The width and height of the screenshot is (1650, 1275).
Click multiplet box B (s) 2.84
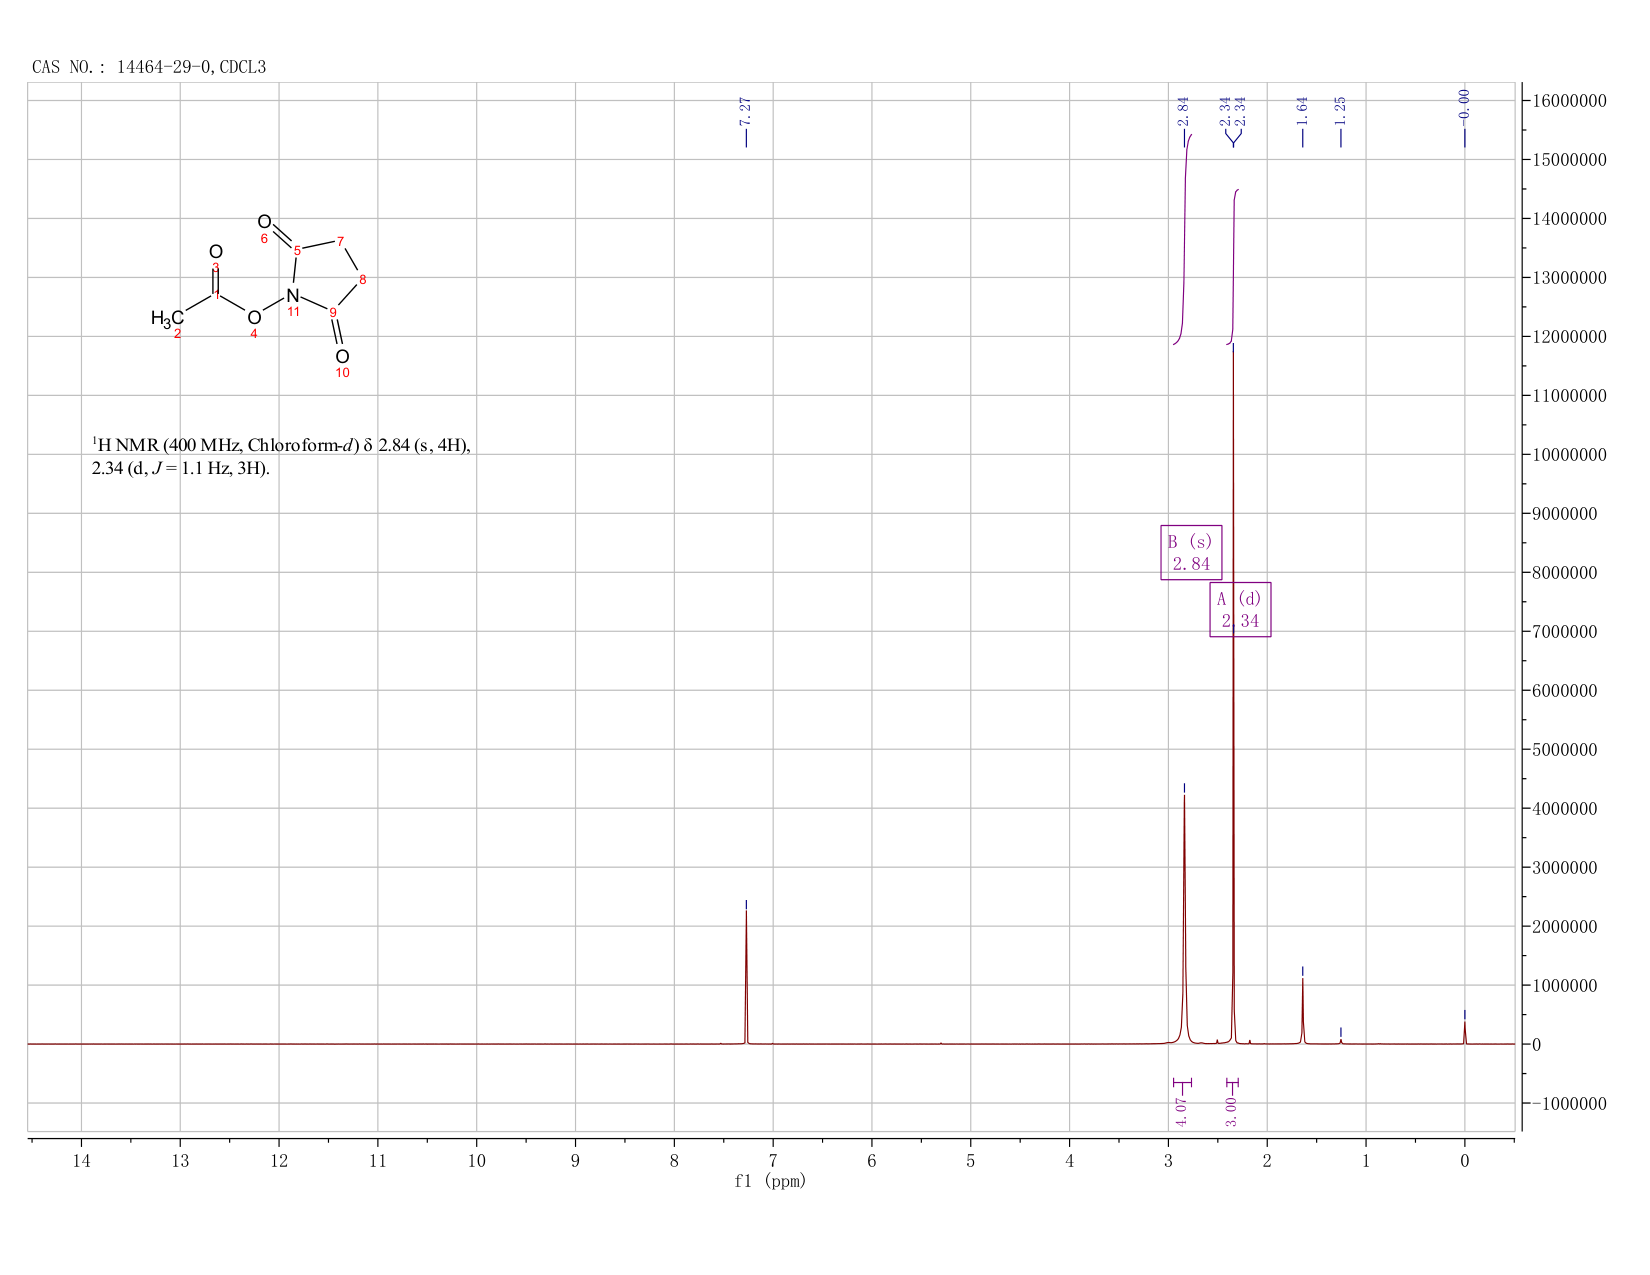pyautogui.click(x=1191, y=552)
